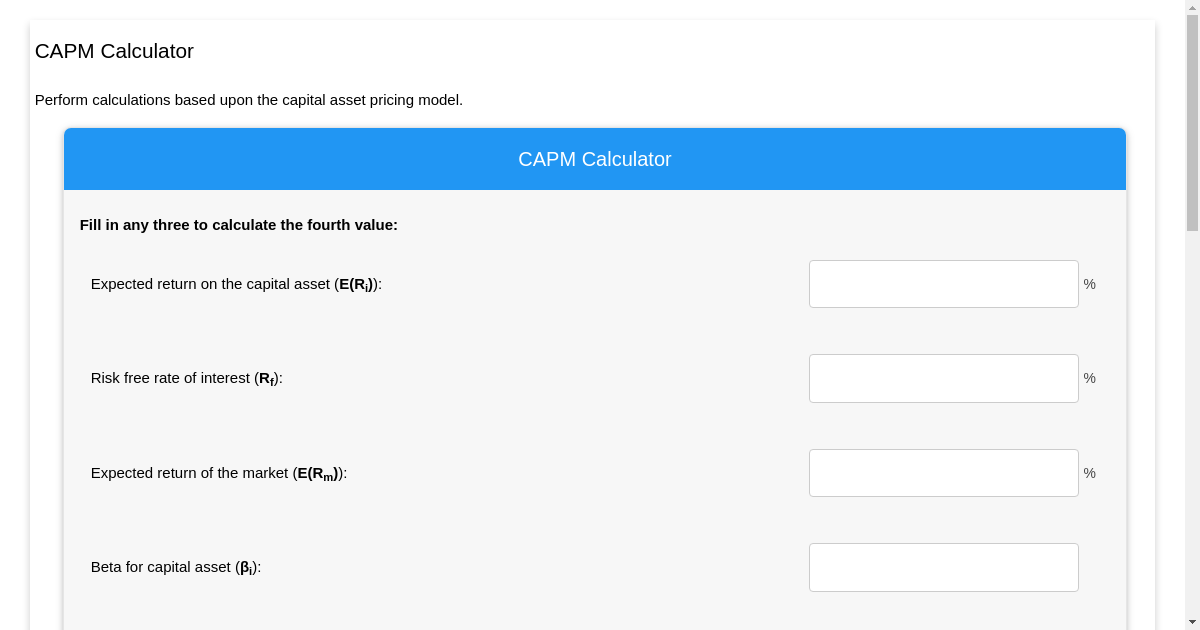This screenshot has width=1200, height=630.
Task: Click the fill in any three instruction label
Action: click(238, 225)
